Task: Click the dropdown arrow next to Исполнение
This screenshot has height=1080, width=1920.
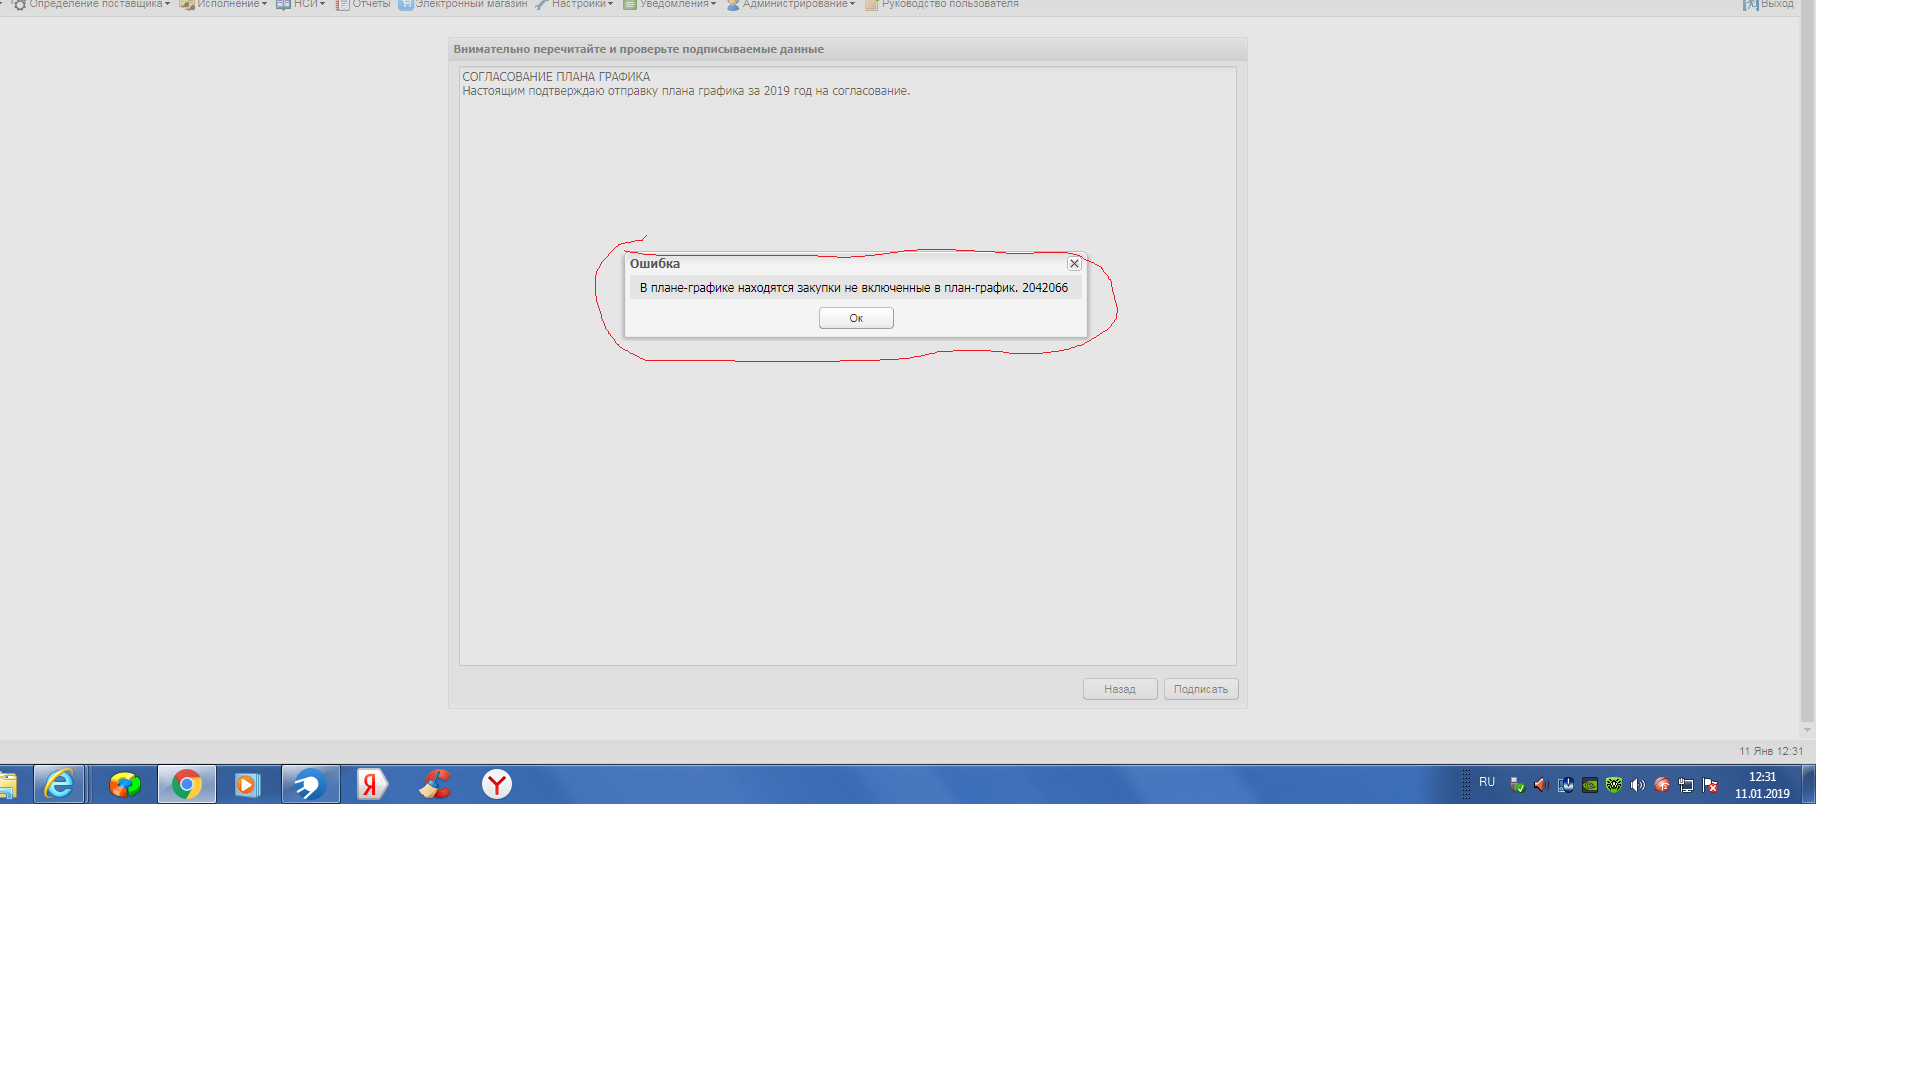Action: pos(264,4)
